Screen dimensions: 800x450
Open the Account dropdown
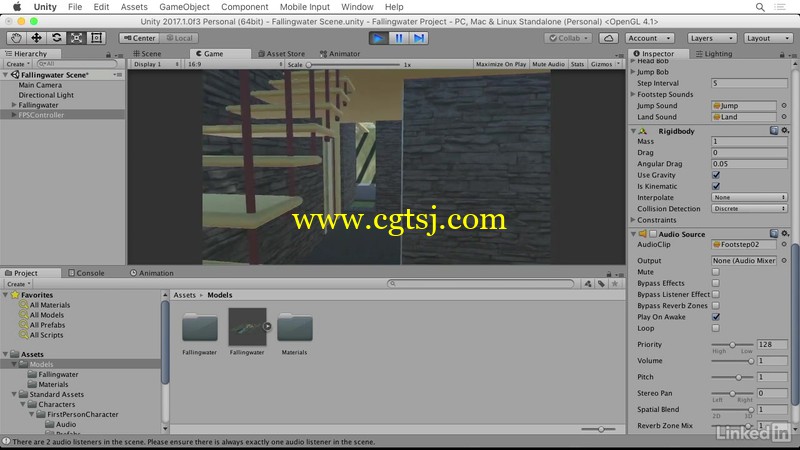(x=649, y=38)
